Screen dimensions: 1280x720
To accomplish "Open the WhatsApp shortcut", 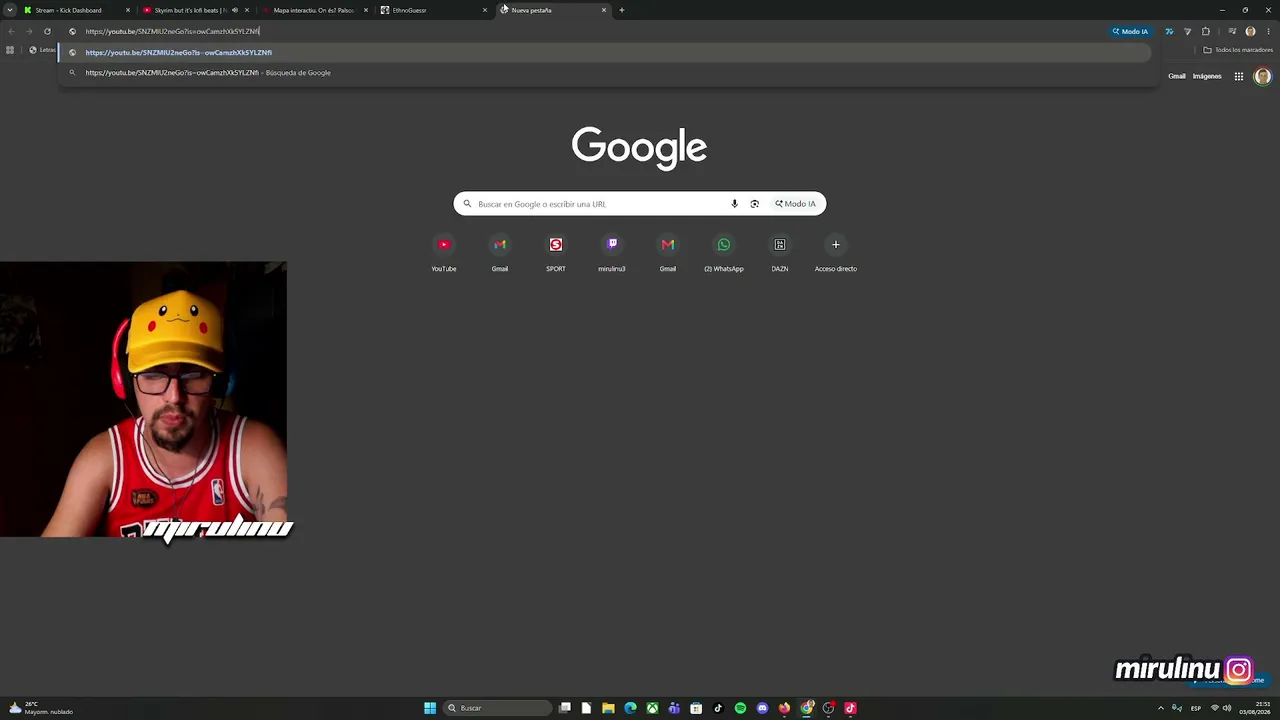I will [724, 252].
